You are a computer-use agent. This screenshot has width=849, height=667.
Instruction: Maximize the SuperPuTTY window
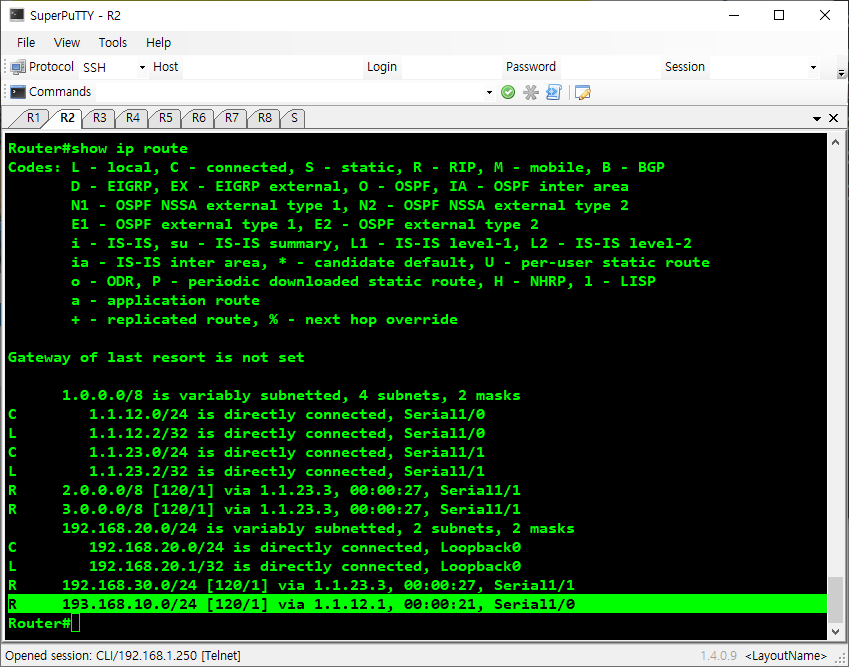(779, 15)
